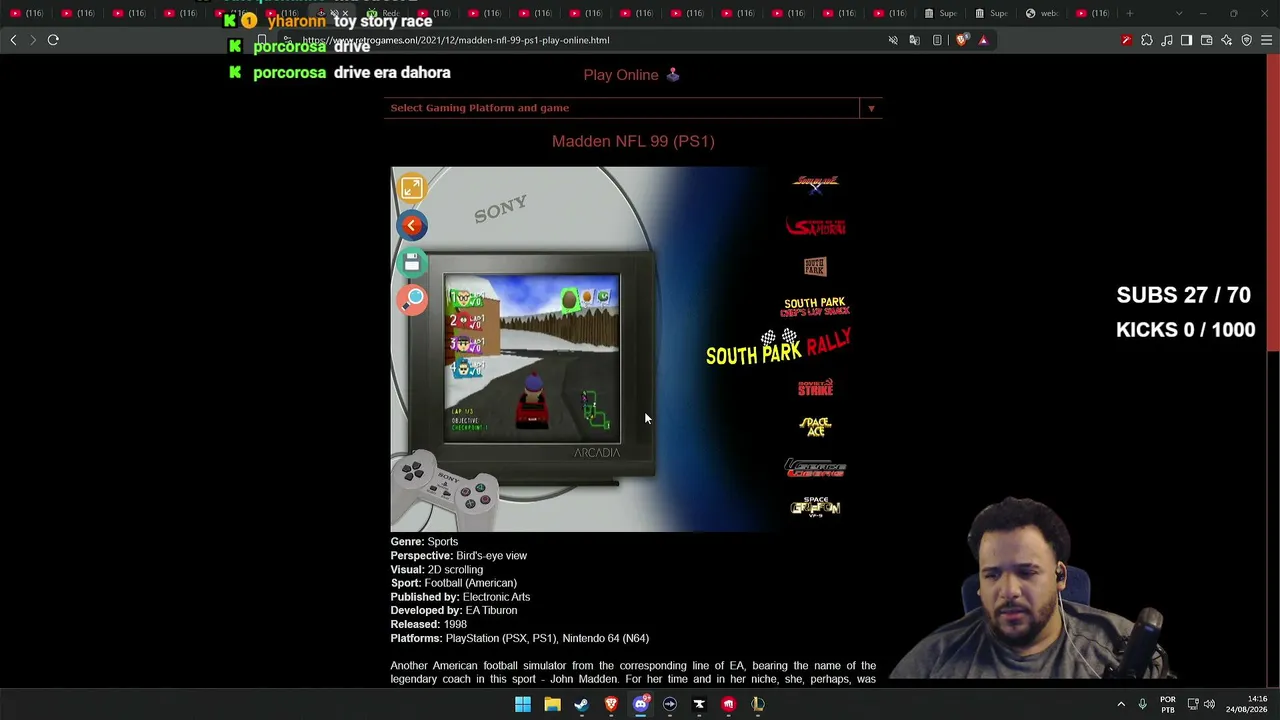Click 'Bird's-eye view' perspective text
This screenshot has height=720, width=1280.
(x=491, y=556)
